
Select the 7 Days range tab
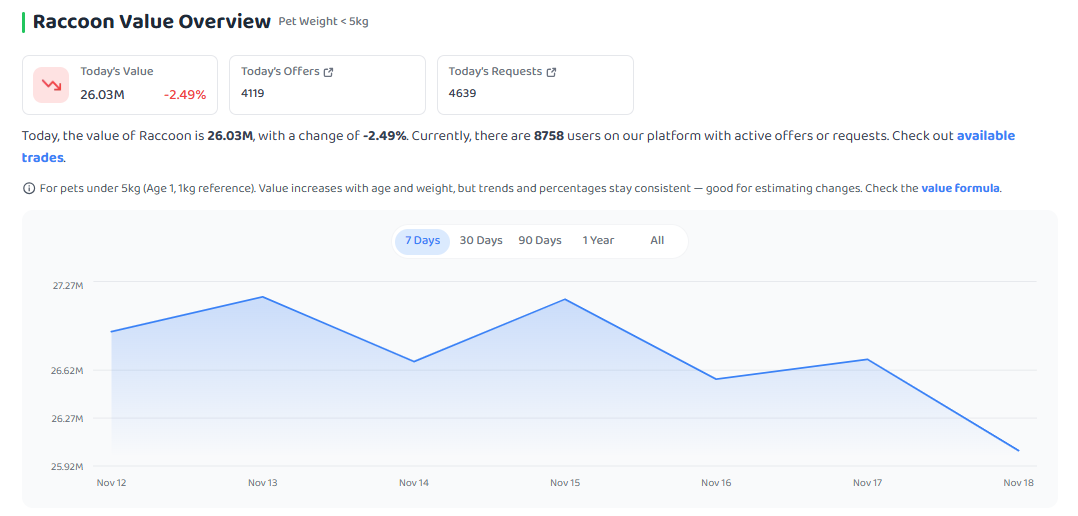tap(422, 241)
